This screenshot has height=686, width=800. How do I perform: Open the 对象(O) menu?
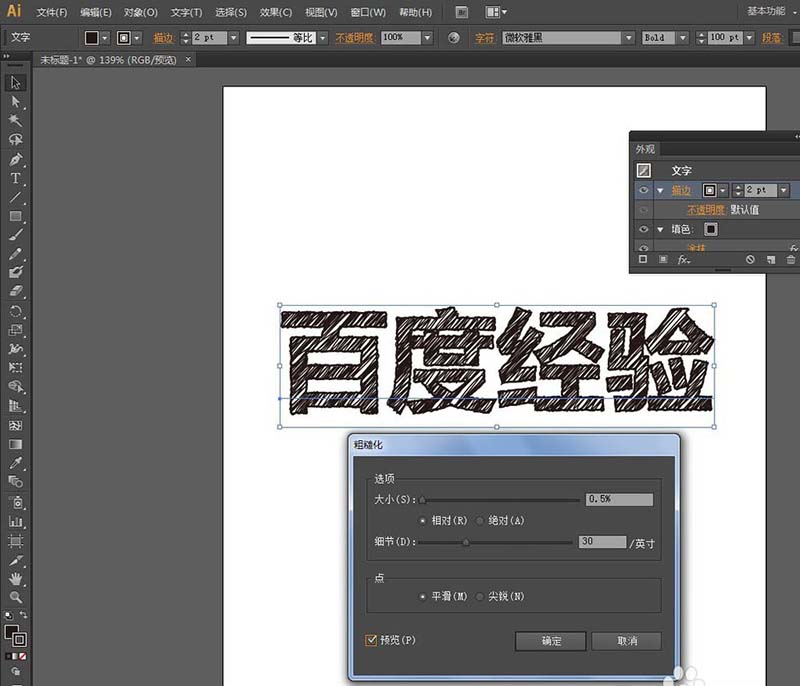pyautogui.click(x=140, y=12)
